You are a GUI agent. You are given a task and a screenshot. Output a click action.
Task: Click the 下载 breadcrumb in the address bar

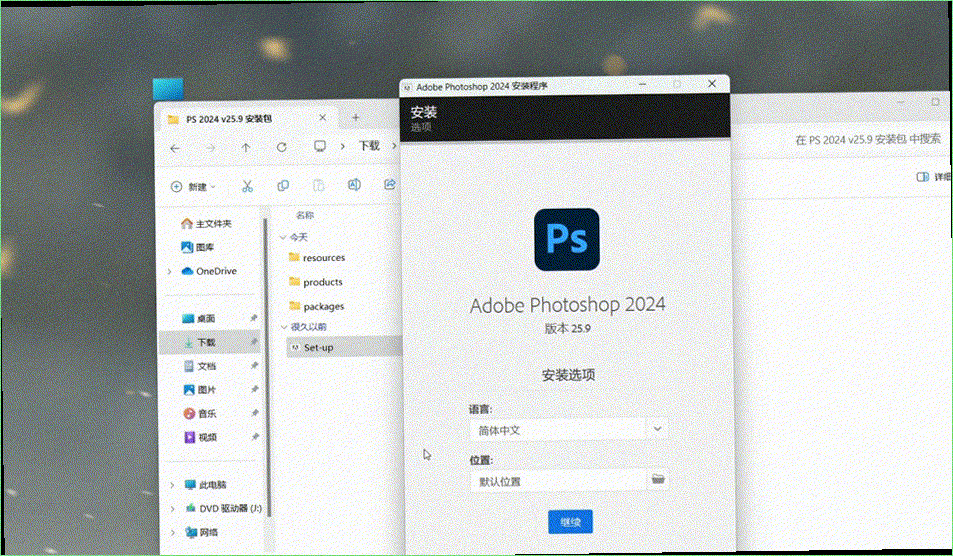[369, 146]
